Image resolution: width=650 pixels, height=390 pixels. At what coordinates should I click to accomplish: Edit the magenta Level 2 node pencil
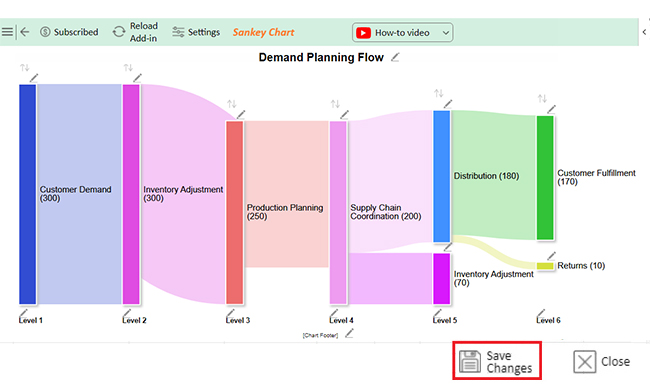coord(138,78)
